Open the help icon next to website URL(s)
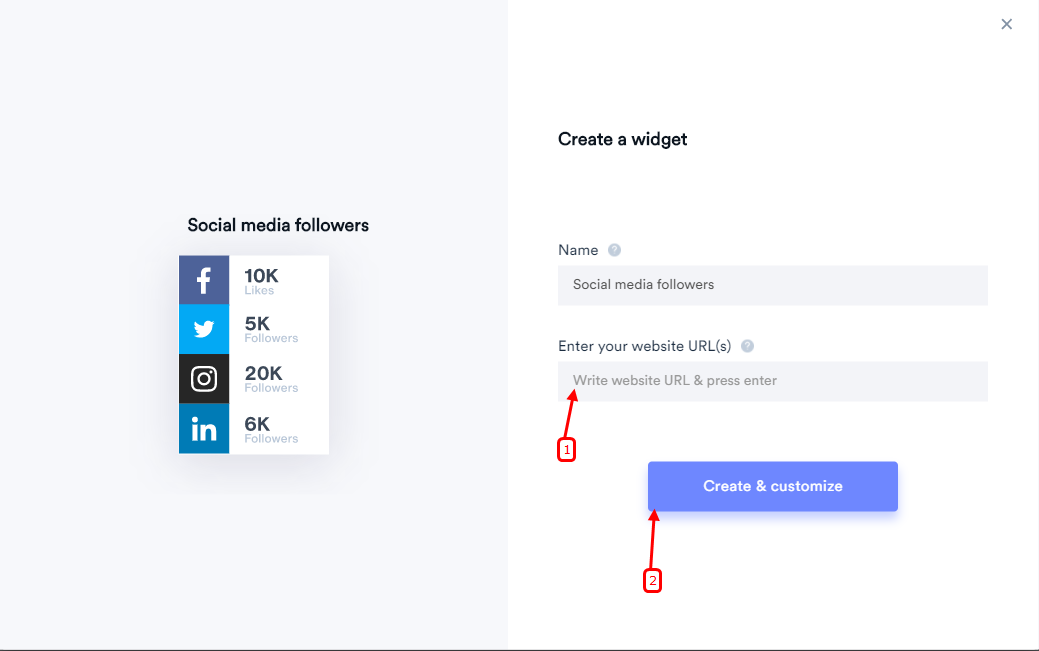 click(747, 346)
